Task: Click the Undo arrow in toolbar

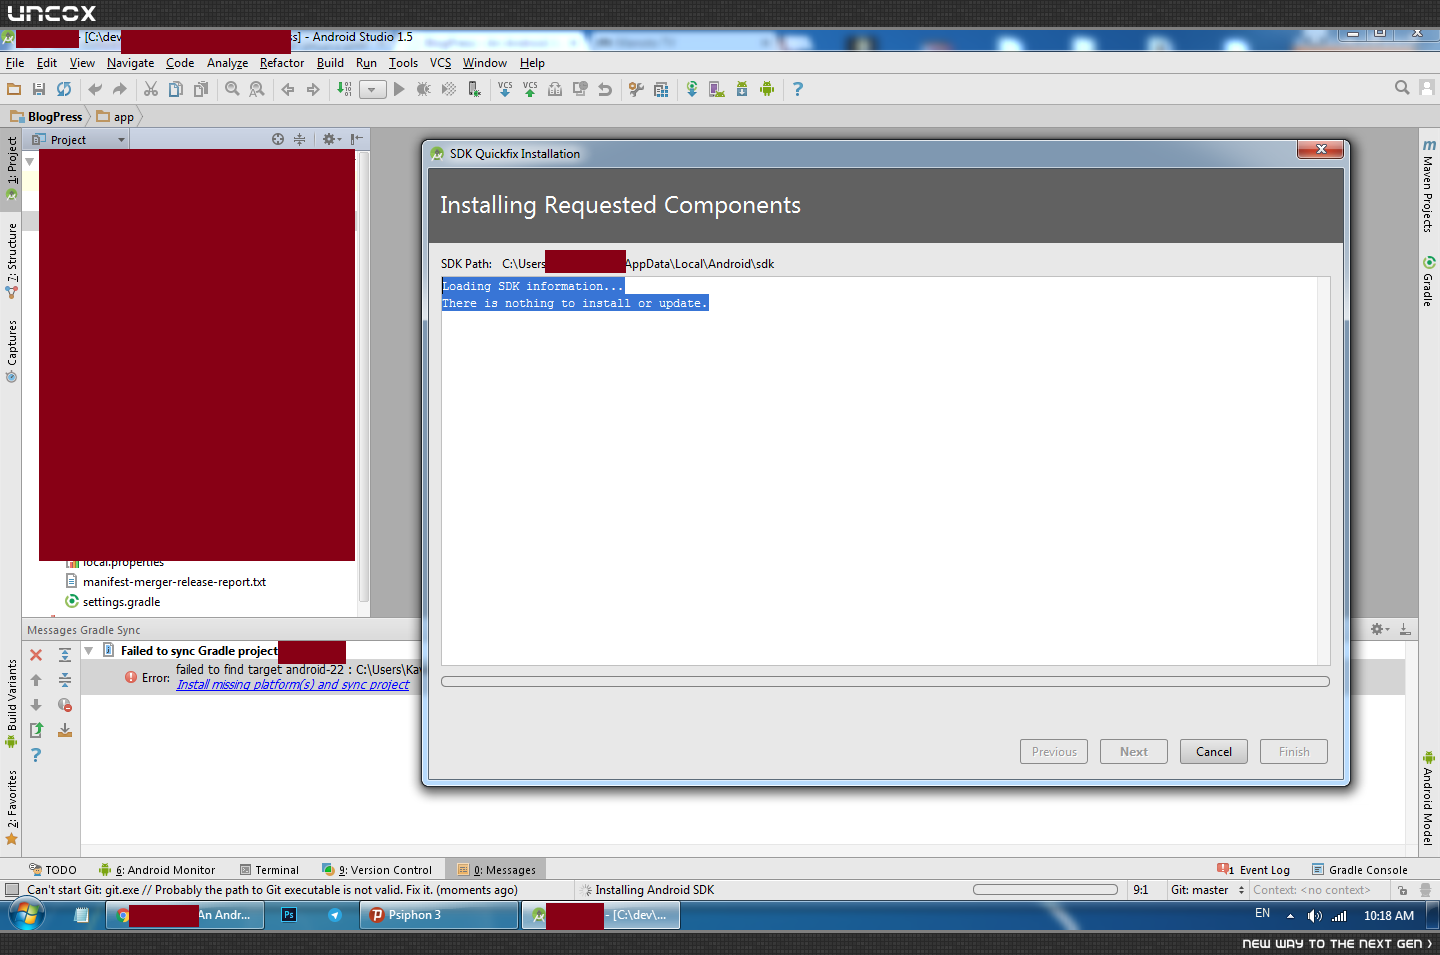Action: pos(95,89)
